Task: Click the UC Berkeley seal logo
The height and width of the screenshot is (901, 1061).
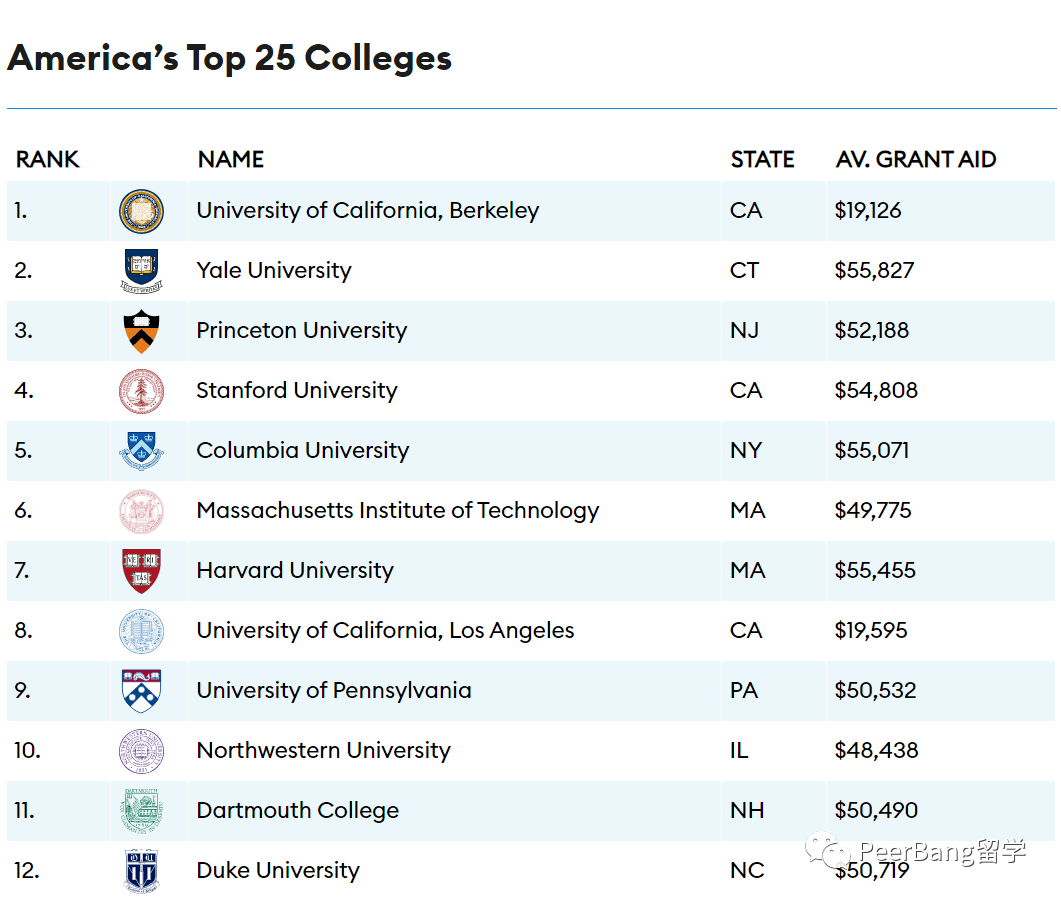Action: [x=141, y=211]
